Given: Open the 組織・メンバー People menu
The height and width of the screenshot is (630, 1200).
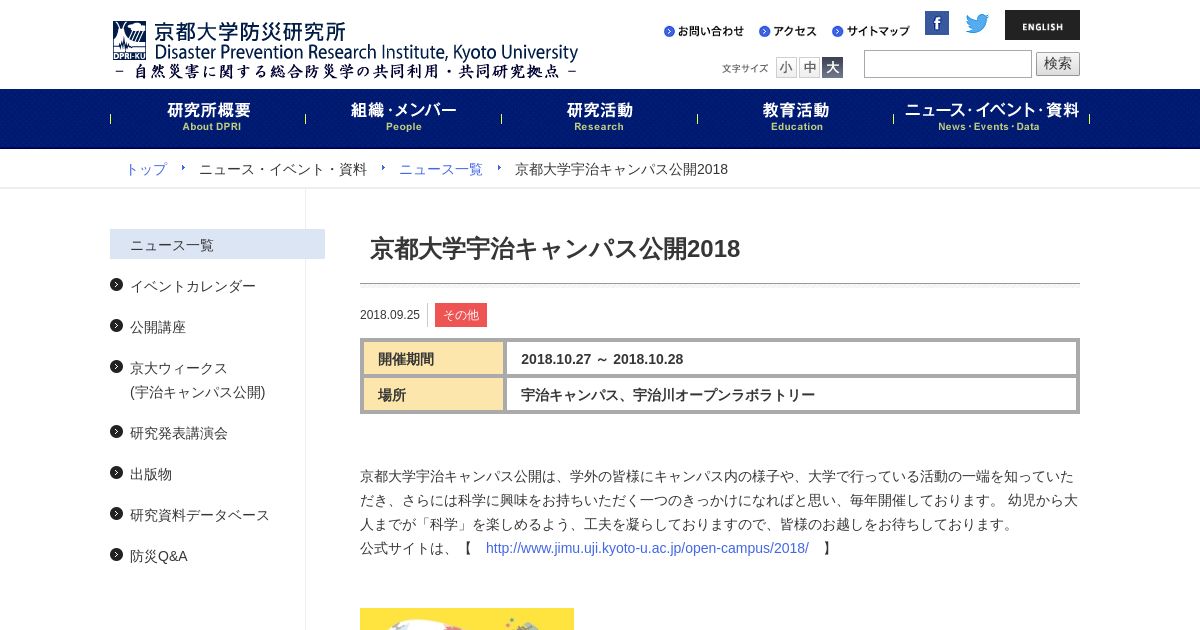Looking at the screenshot, I should tap(403, 117).
